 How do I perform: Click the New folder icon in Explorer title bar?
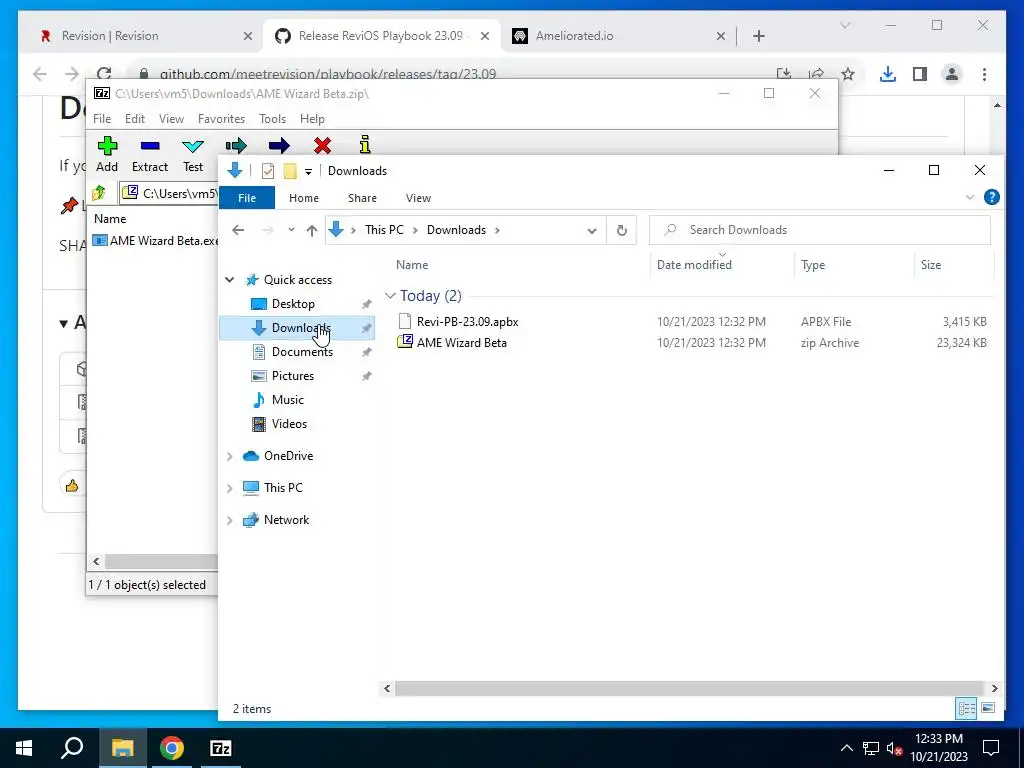(290, 171)
